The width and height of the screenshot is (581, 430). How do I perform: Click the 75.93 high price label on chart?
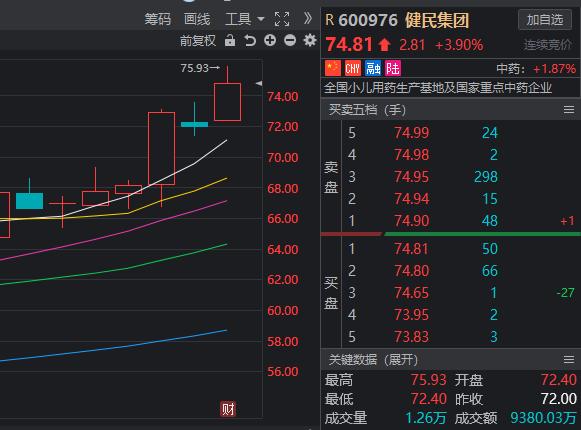tap(195, 68)
